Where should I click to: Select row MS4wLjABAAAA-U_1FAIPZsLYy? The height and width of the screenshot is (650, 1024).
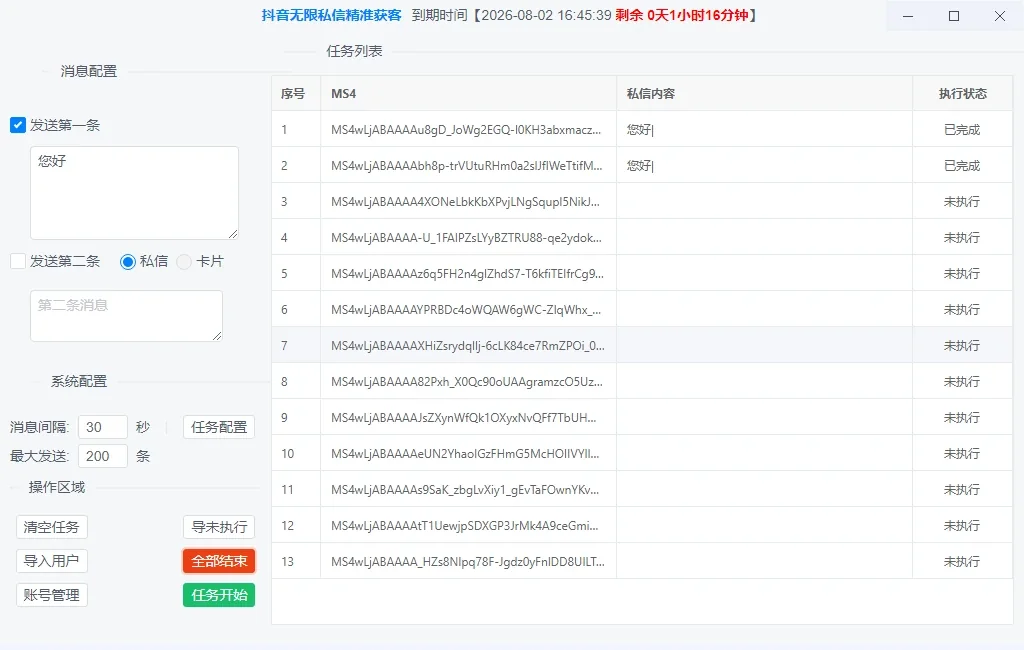(642, 237)
